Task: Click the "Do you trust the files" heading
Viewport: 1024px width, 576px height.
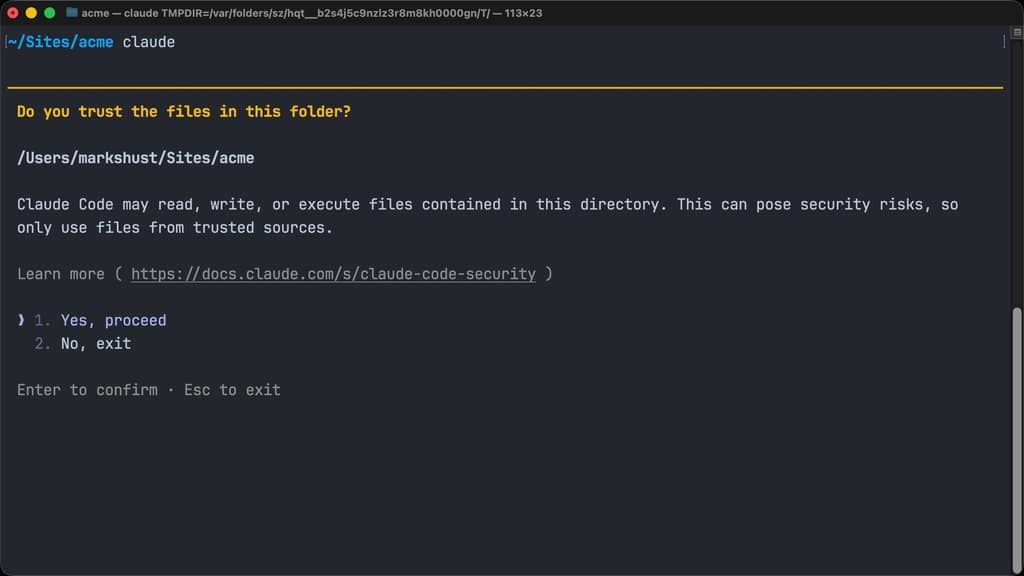Action: pyautogui.click(x=184, y=111)
